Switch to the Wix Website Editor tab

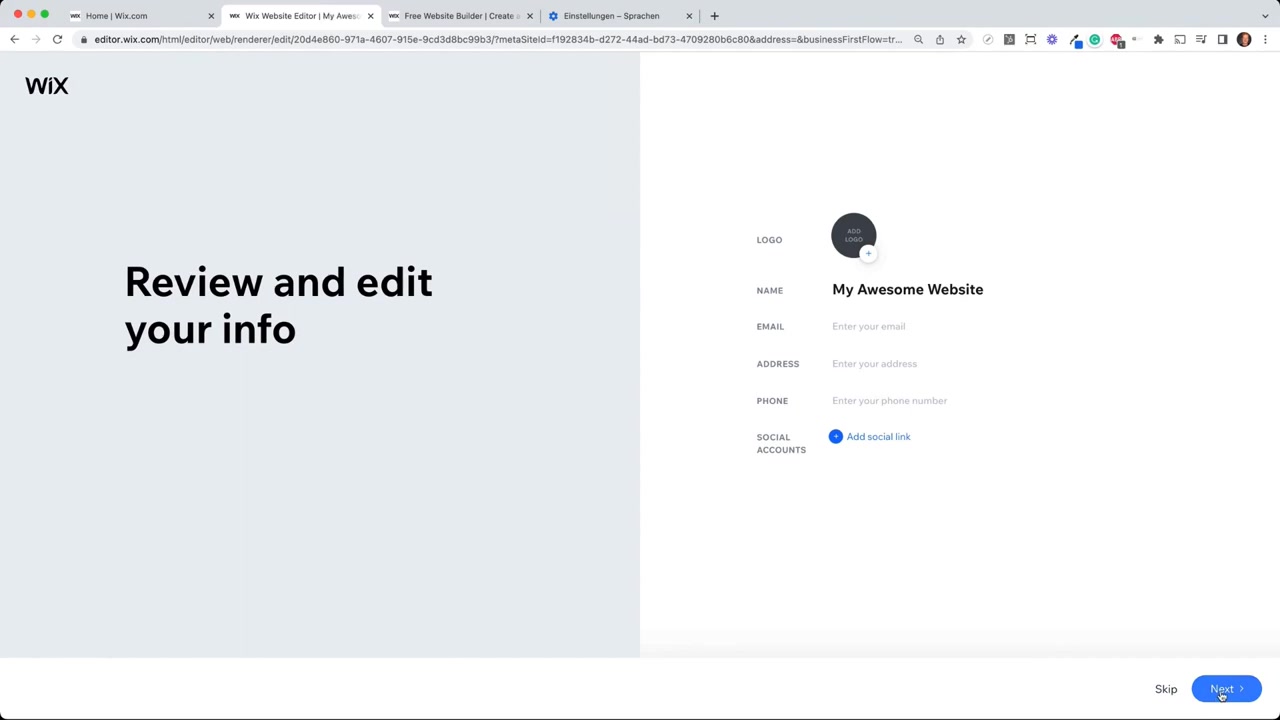(300, 16)
